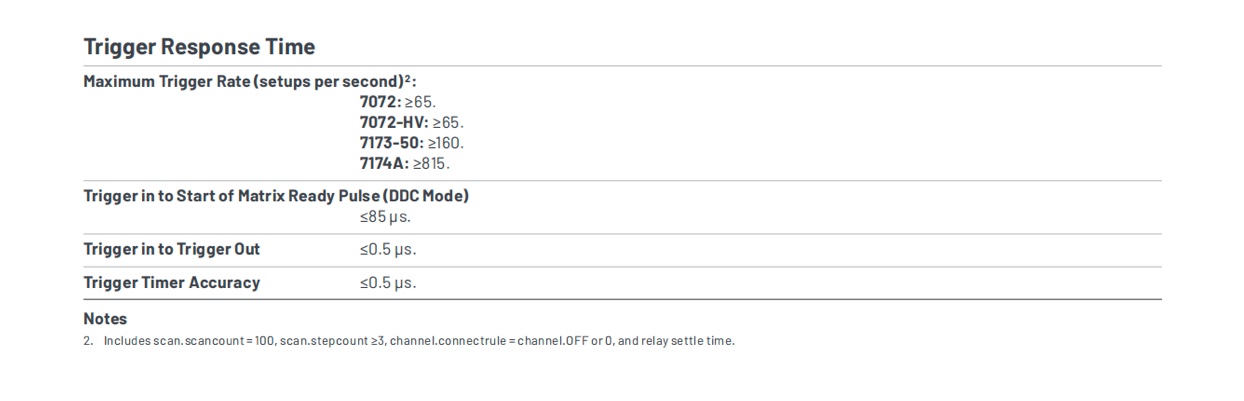Screen dimensions: 1244x401
Task: Click the superscript 2 footnote reference
Action: (x=410, y=78)
